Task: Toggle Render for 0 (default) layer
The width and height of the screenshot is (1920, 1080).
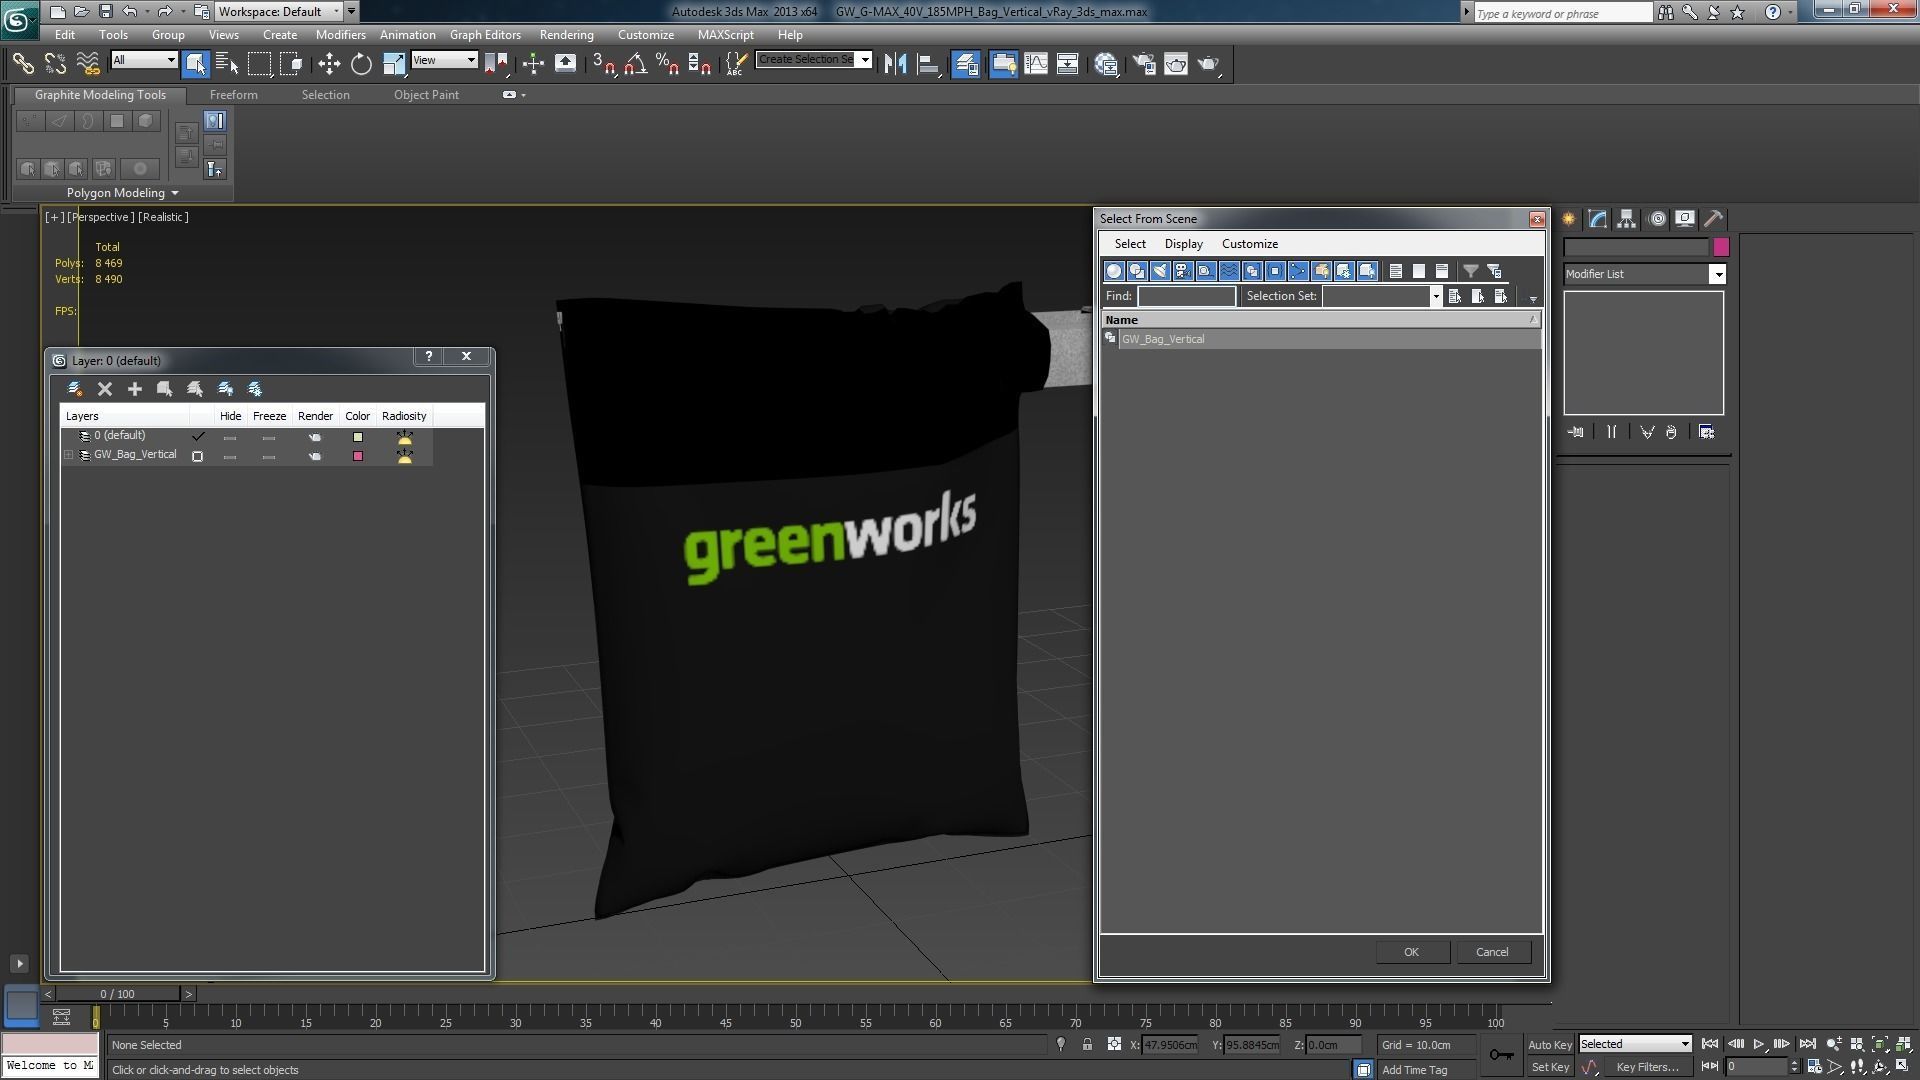Action: point(315,437)
